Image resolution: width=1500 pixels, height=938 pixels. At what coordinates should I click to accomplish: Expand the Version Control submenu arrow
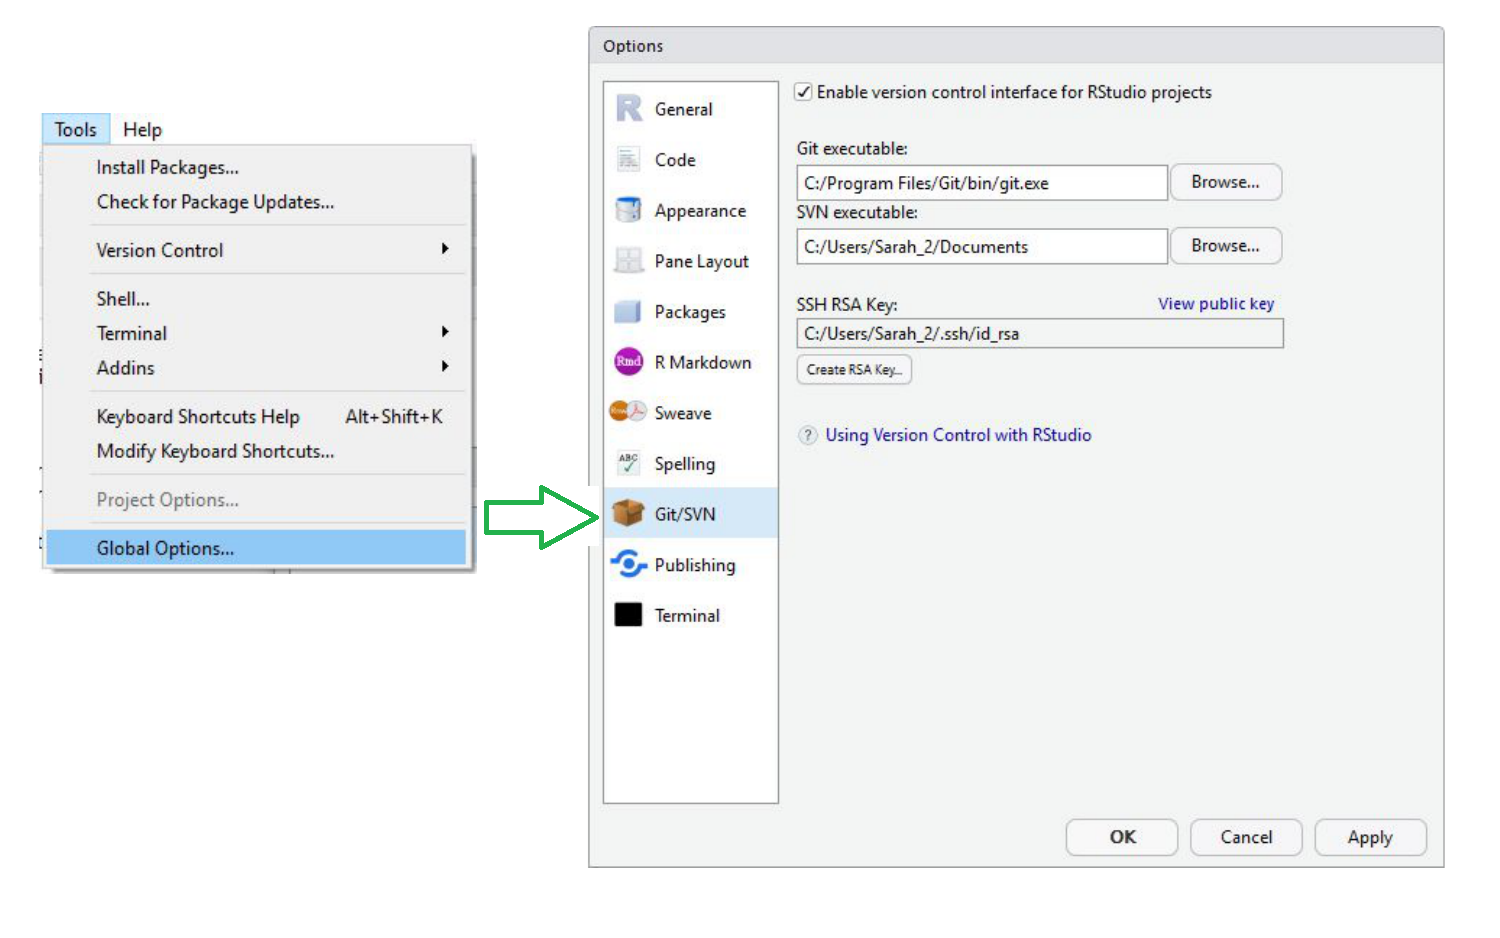pyautogui.click(x=445, y=249)
